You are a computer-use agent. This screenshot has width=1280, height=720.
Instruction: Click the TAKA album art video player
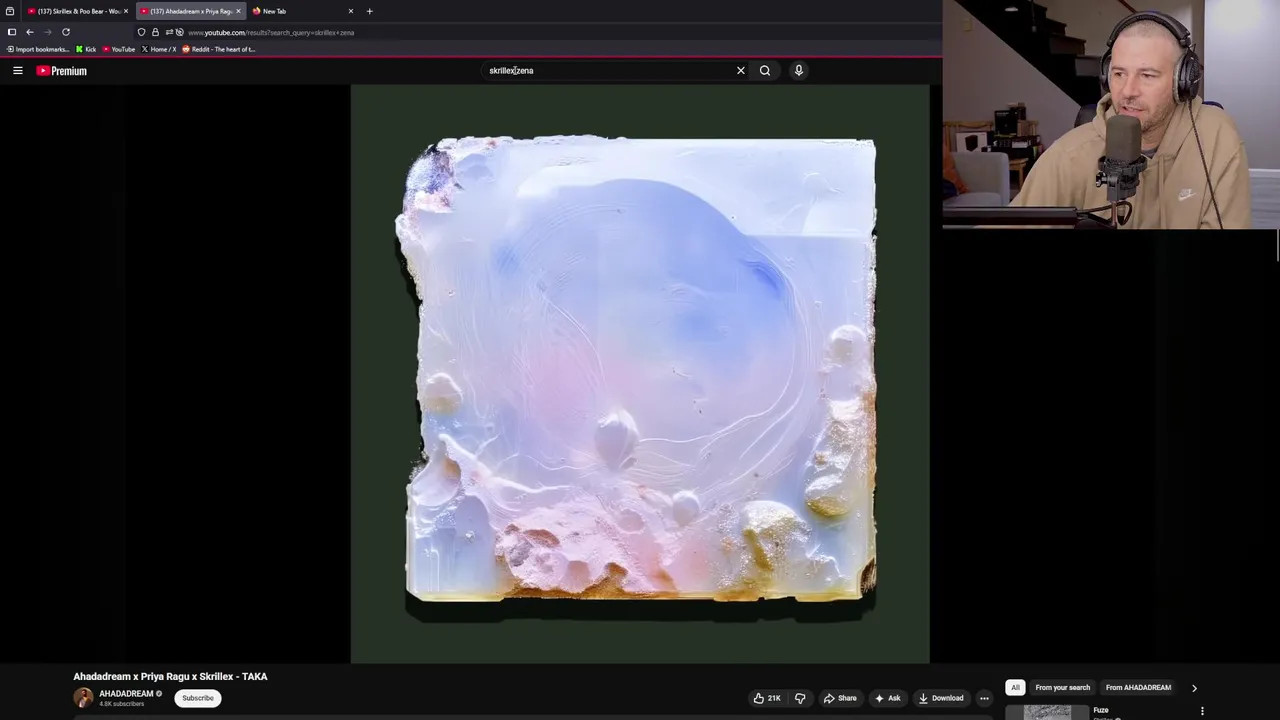(640, 373)
